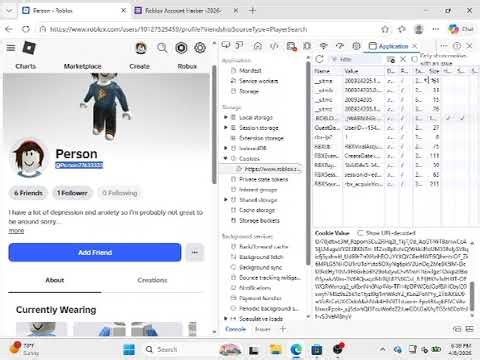Click the browser back arrow
The width and height of the screenshot is (480, 360).
coord(9,29)
